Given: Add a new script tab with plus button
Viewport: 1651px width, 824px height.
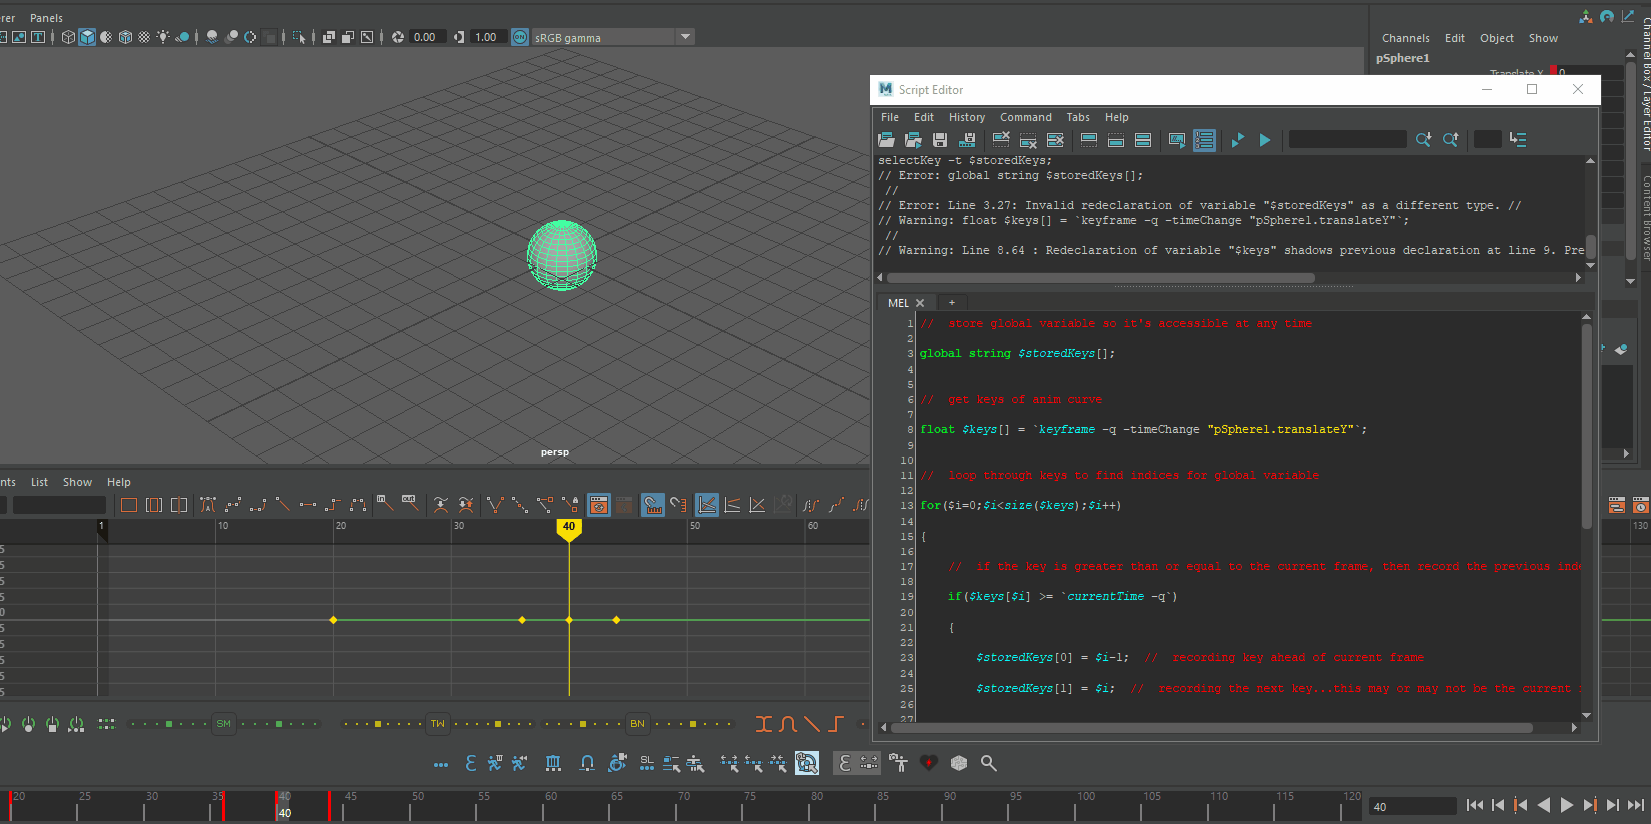Looking at the screenshot, I should 952,303.
